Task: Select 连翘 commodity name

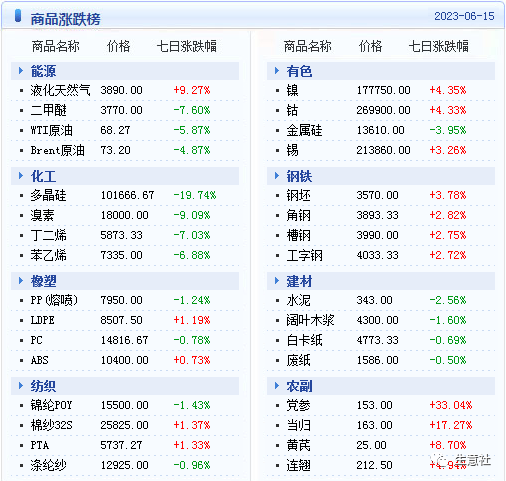Action: pyautogui.click(x=298, y=465)
